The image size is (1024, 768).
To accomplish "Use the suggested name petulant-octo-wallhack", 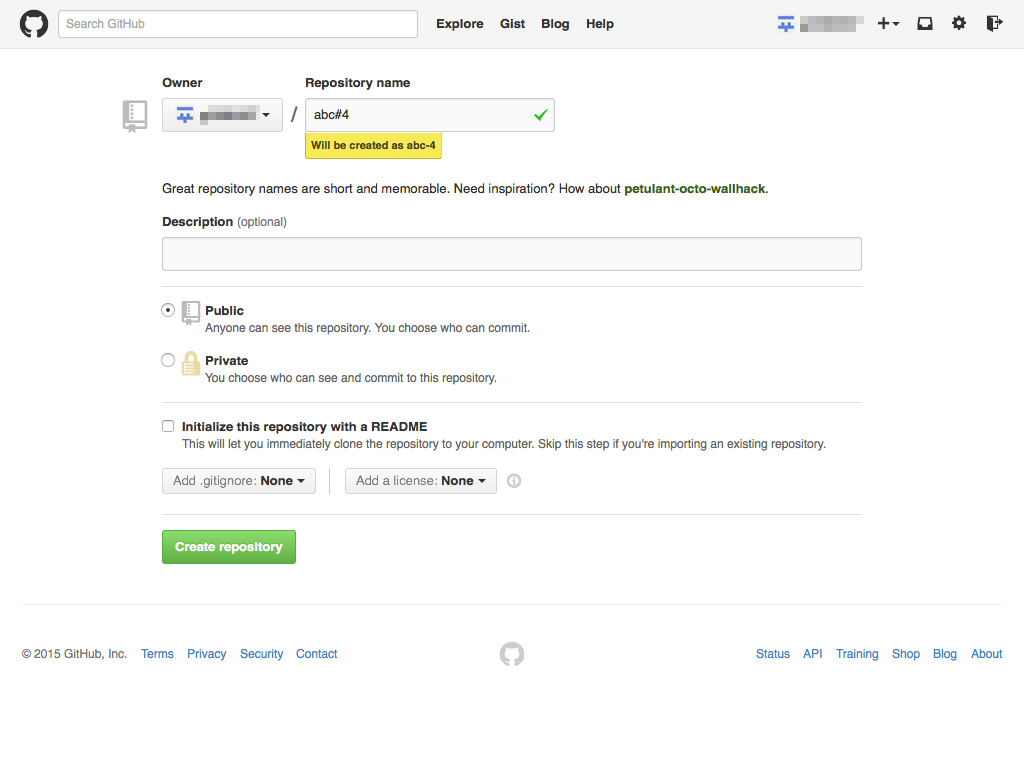I will pyautogui.click(x=695, y=188).
